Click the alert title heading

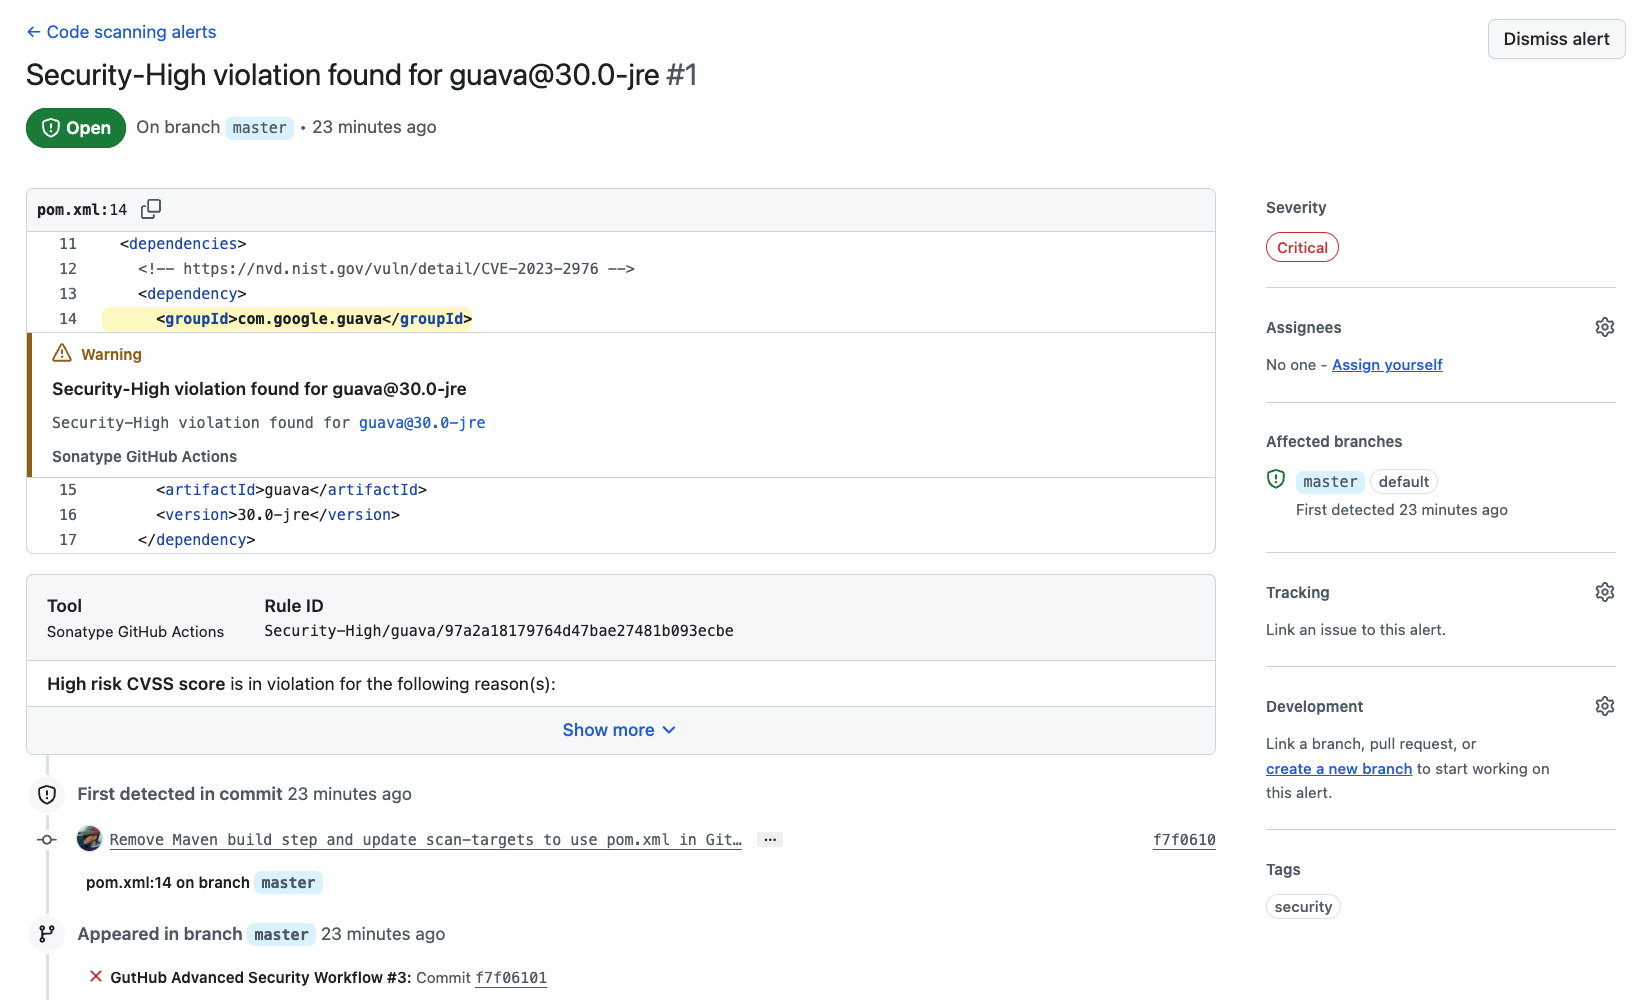point(361,75)
